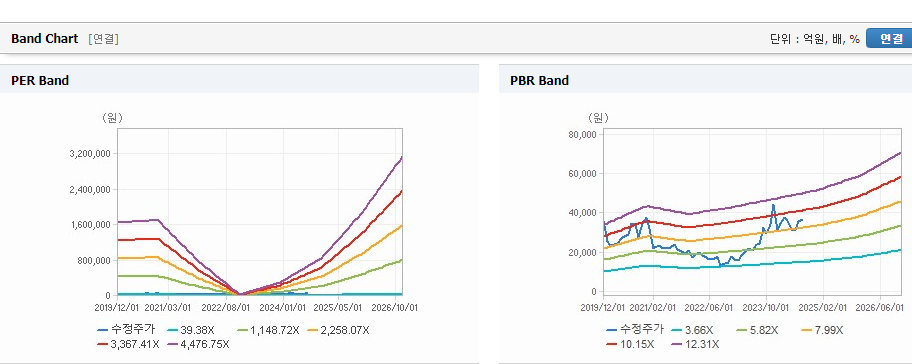Click the 800,000 y-axis label
912x364 pixels.
(95, 260)
